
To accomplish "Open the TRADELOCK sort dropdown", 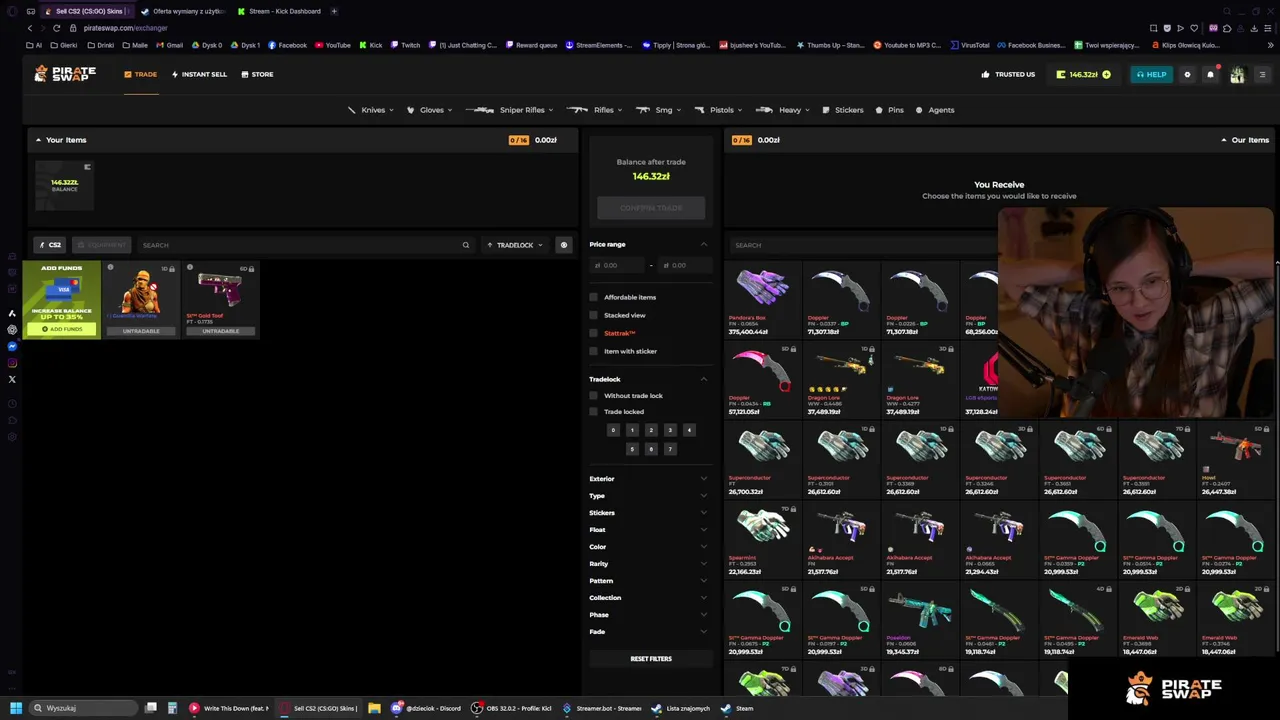I will pyautogui.click(x=515, y=245).
